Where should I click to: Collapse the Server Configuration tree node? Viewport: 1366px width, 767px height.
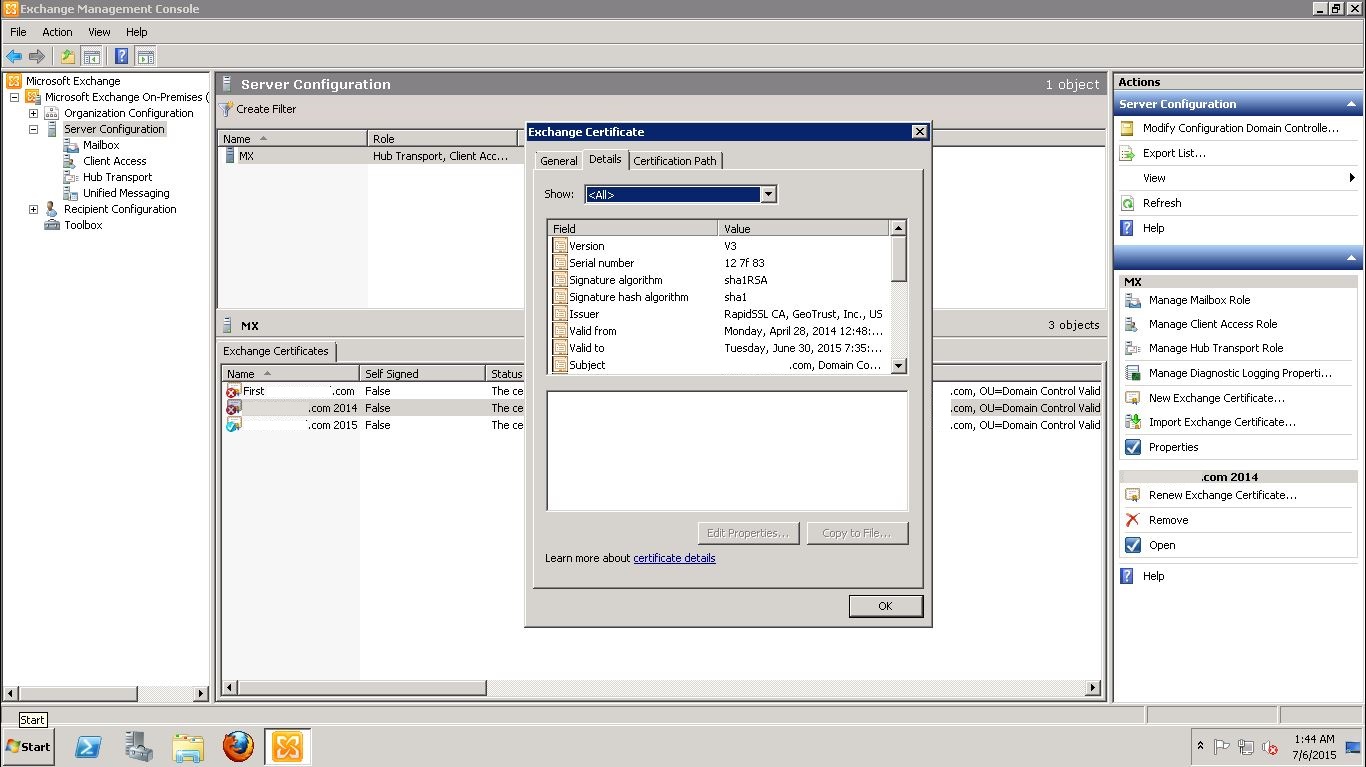(33, 129)
